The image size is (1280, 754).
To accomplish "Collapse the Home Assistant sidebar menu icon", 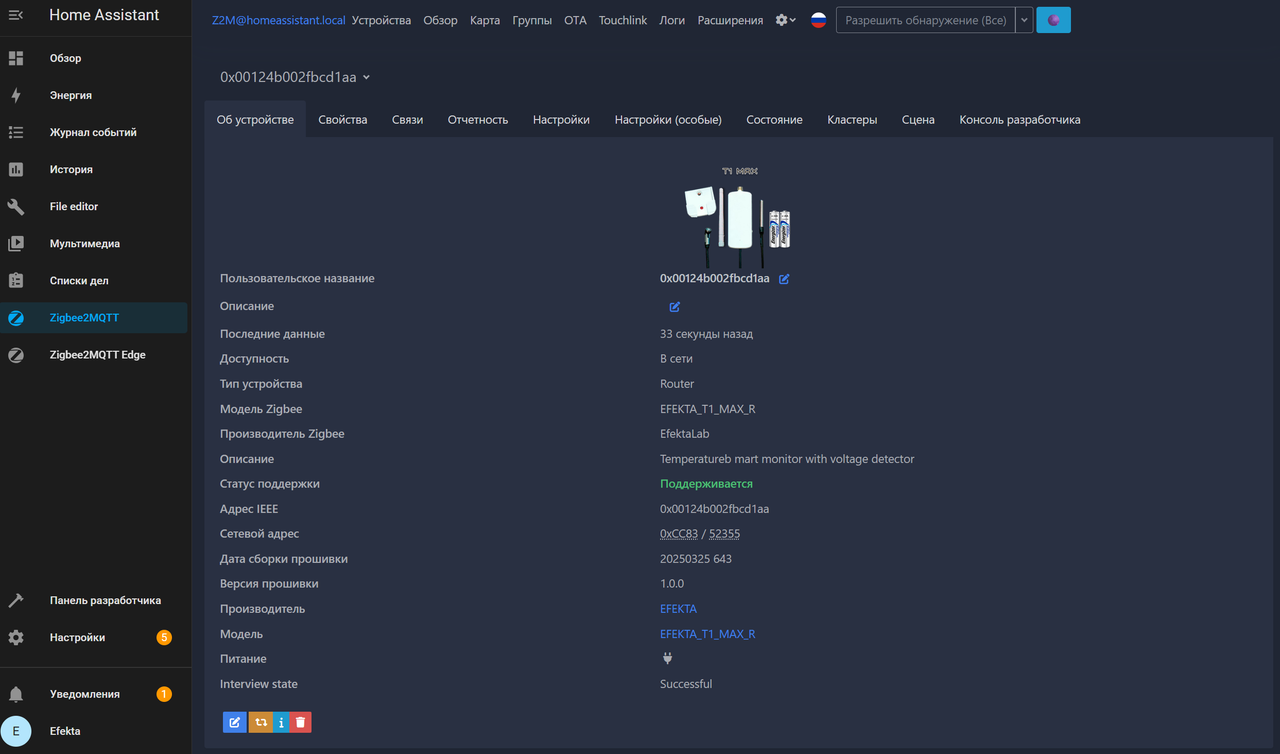I will [15, 15].
